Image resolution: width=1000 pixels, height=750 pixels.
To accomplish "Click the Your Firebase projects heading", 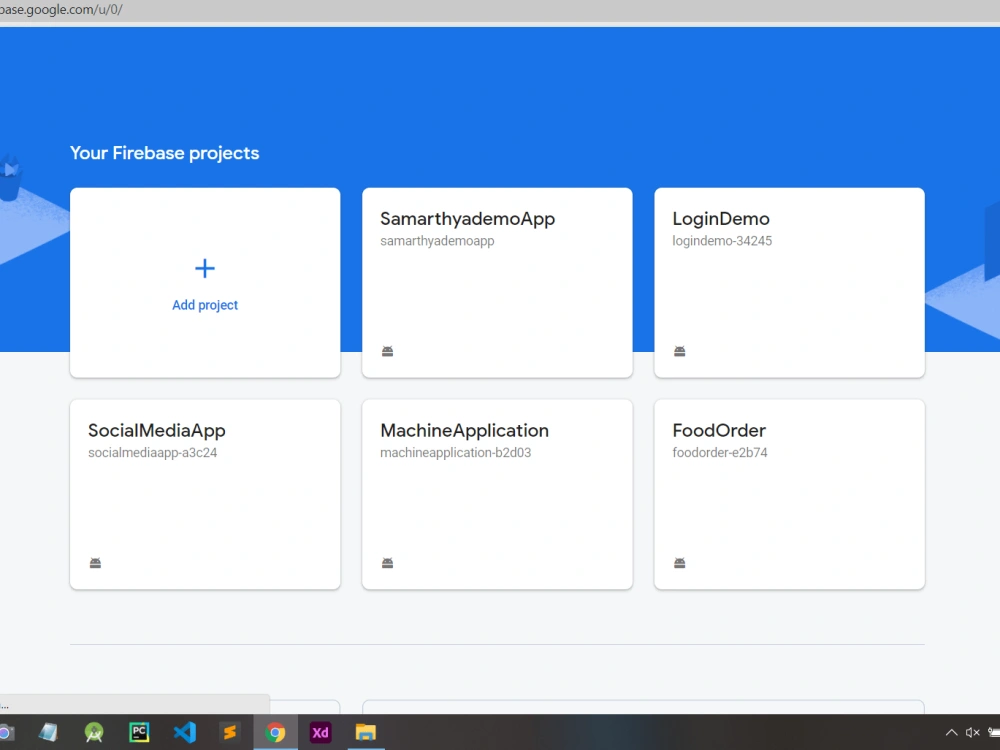I will pyautogui.click(x=165, y=153).
